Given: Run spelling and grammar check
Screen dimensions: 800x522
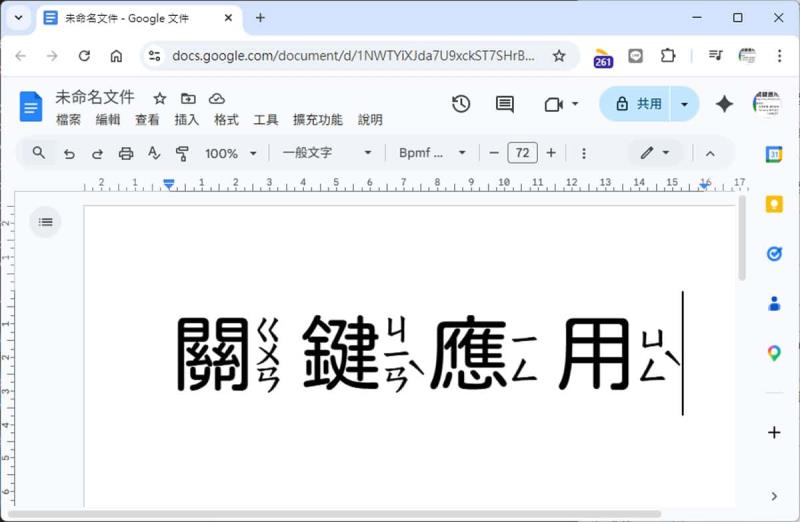Looking at the screenshot, I should [154, 153].
